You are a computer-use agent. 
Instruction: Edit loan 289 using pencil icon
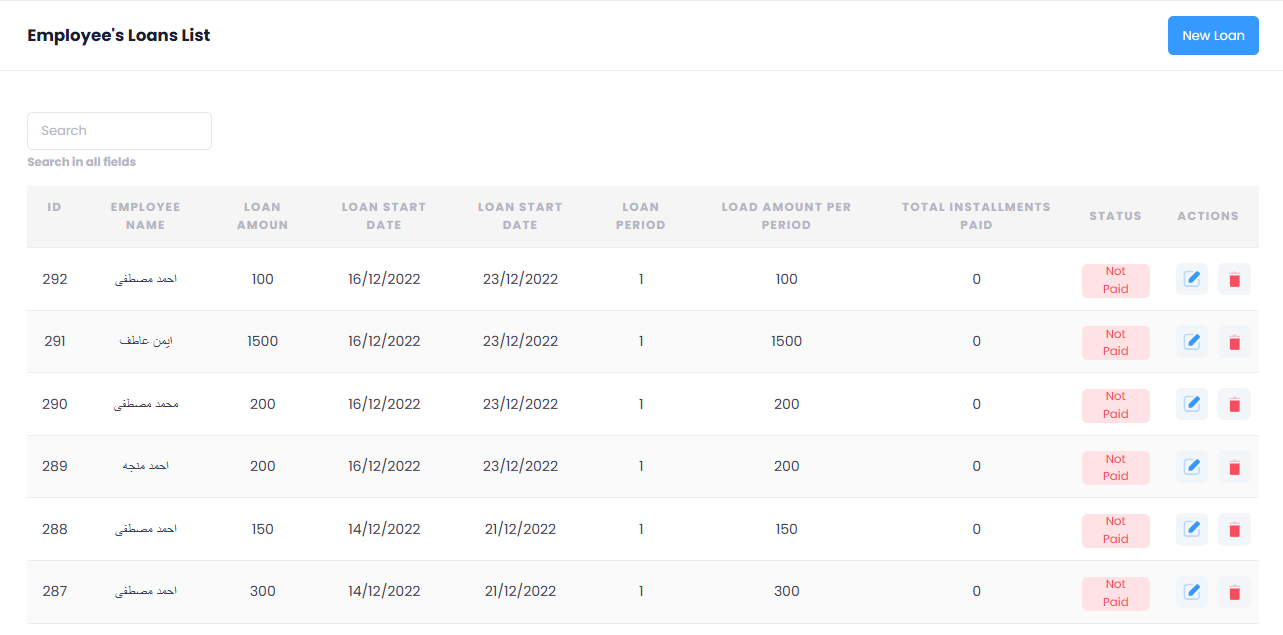pos(1191,467)
